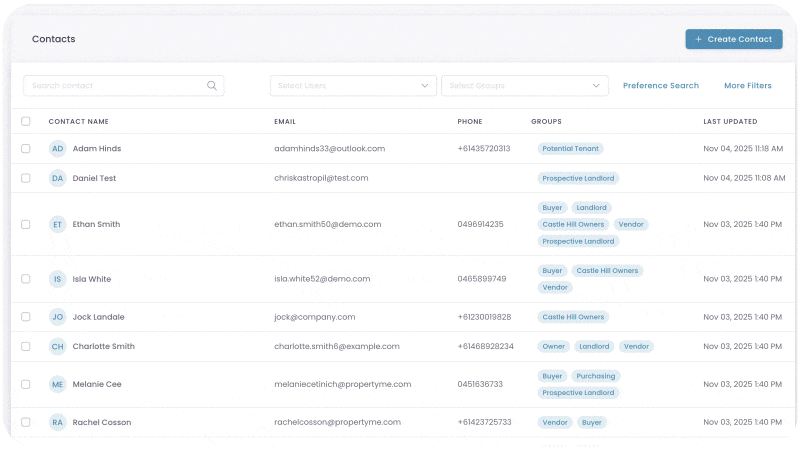Click email isla.white52@demo.com
This screenshot has height=450, width=800.
322,279
